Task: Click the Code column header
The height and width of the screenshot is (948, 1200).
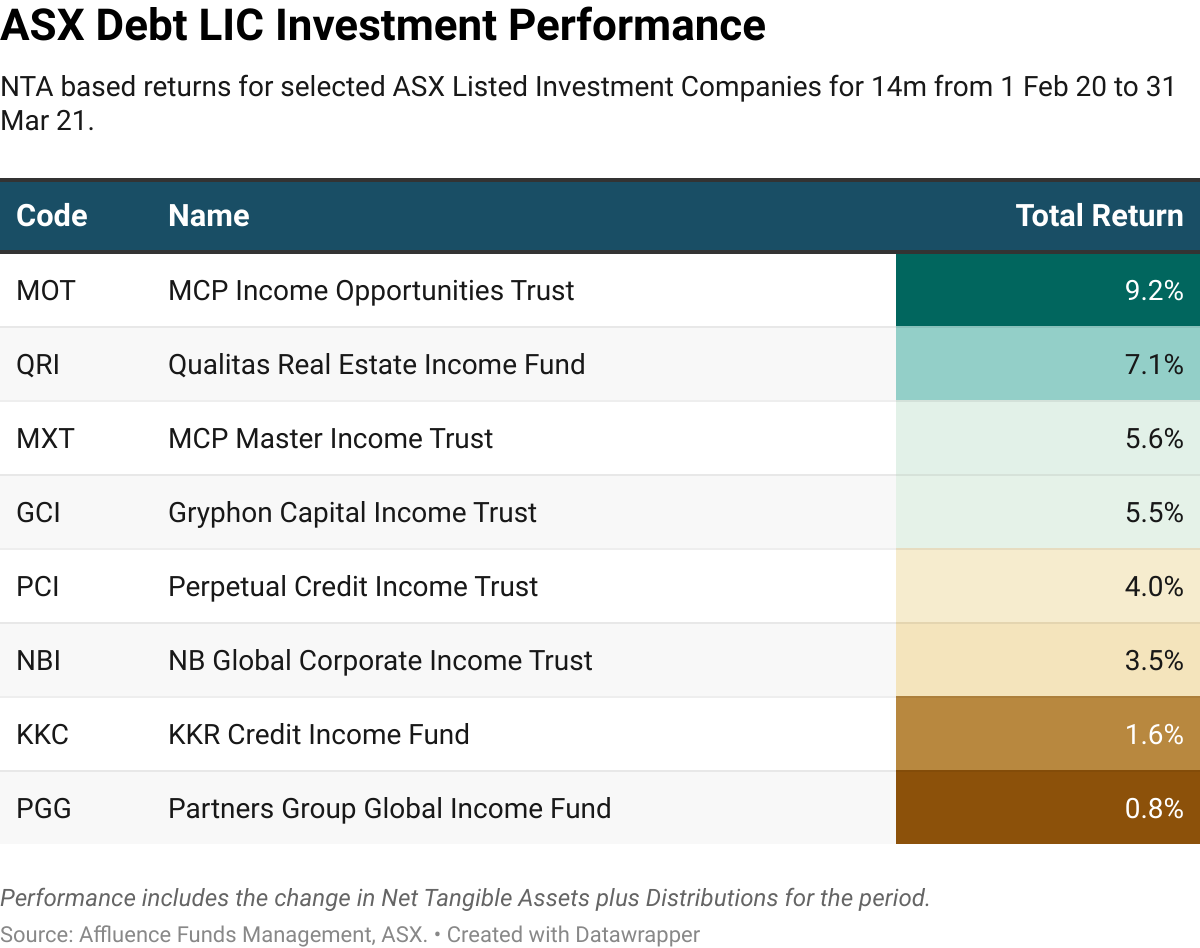Action: pyautogui.click(x=52, y=216)
